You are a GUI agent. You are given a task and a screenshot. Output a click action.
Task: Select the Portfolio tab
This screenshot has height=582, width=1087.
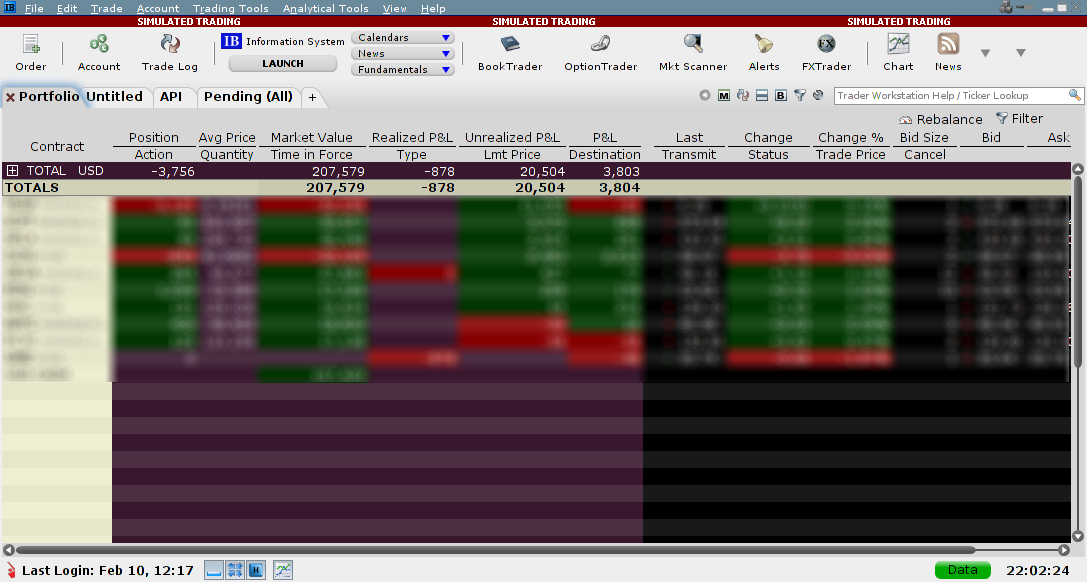tap(49, 96)
